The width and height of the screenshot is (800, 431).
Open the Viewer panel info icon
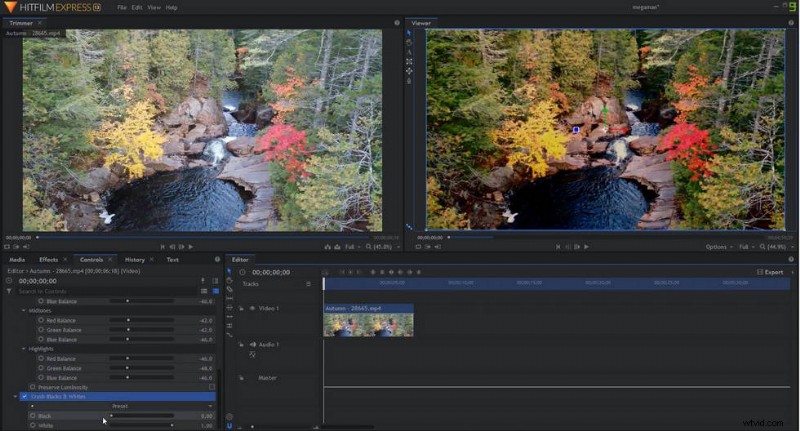click(791, 23)
